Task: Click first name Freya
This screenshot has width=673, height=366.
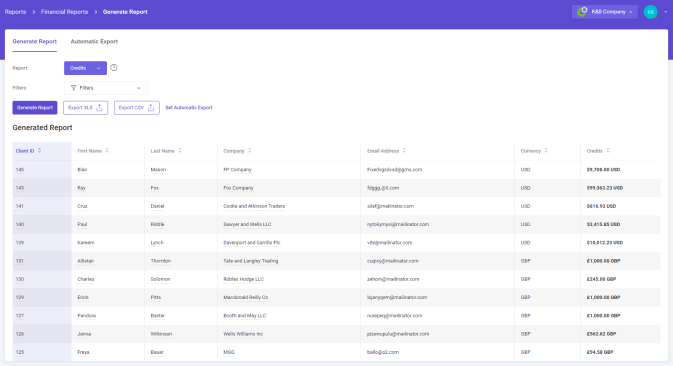Action: [83, 352]
